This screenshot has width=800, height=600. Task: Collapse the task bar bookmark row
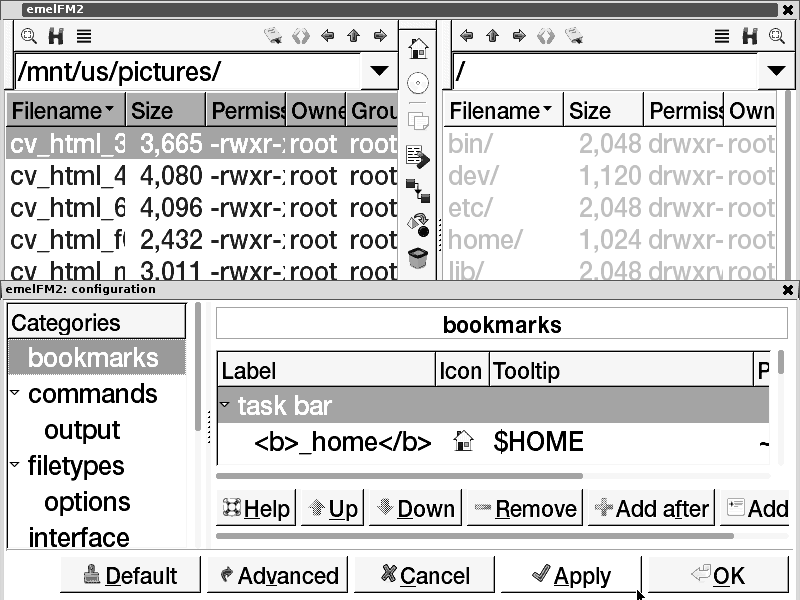tap(224, 405)
